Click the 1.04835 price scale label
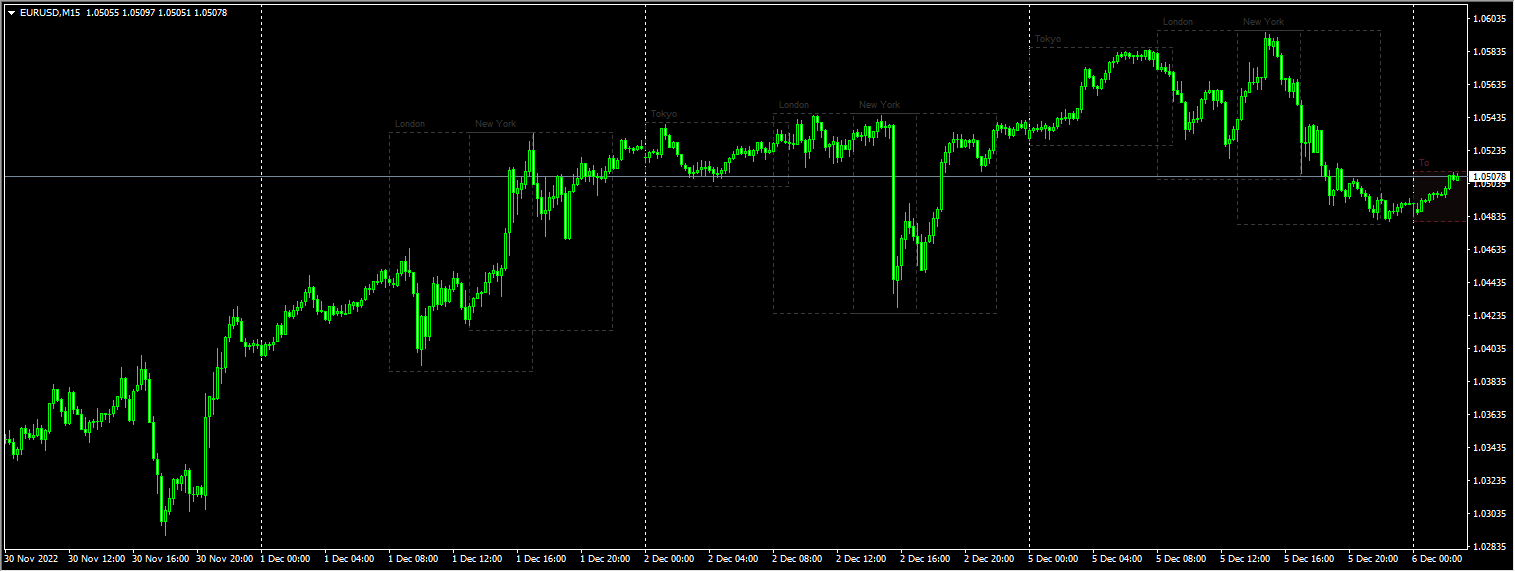The height and width of the screenshot is (572, 1515). click(1490, 217)
